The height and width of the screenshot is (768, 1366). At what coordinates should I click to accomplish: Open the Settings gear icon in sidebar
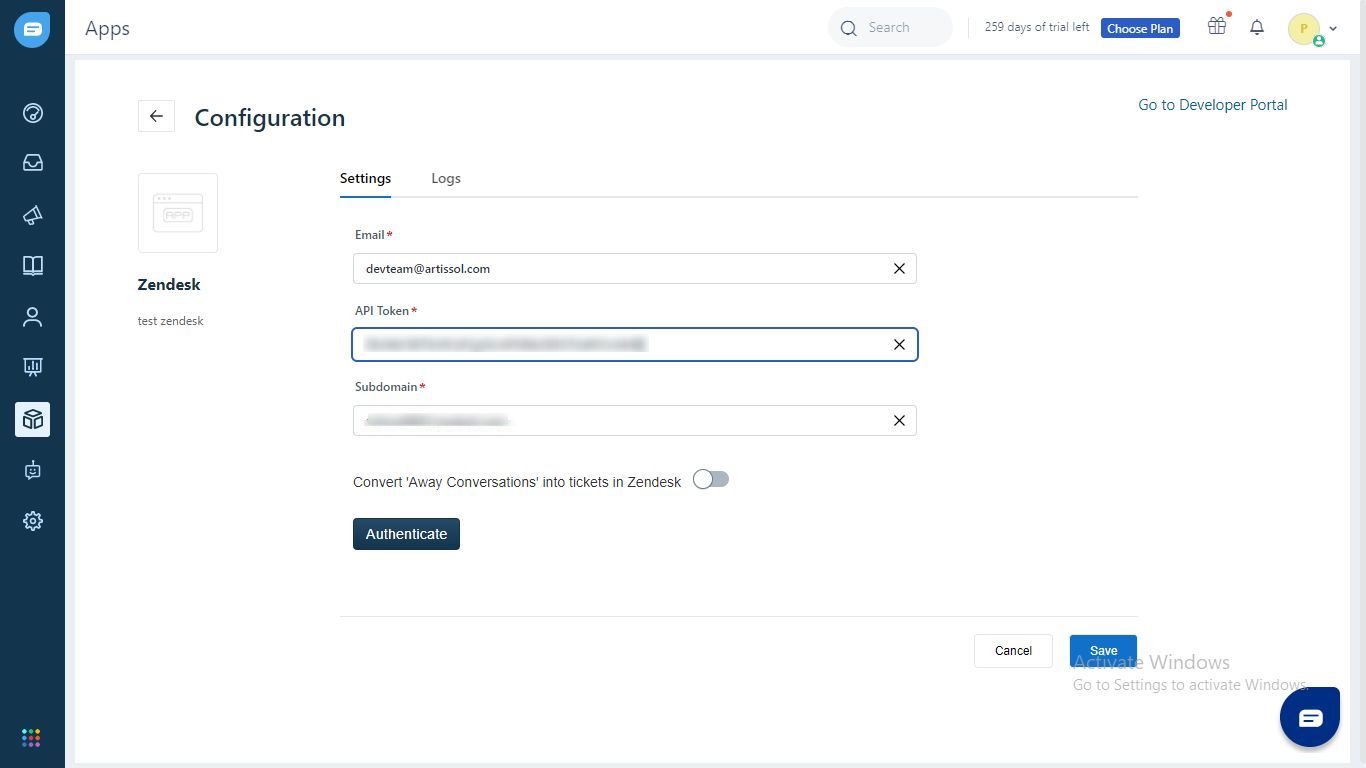pyautogui.click(x=33, y=521)
